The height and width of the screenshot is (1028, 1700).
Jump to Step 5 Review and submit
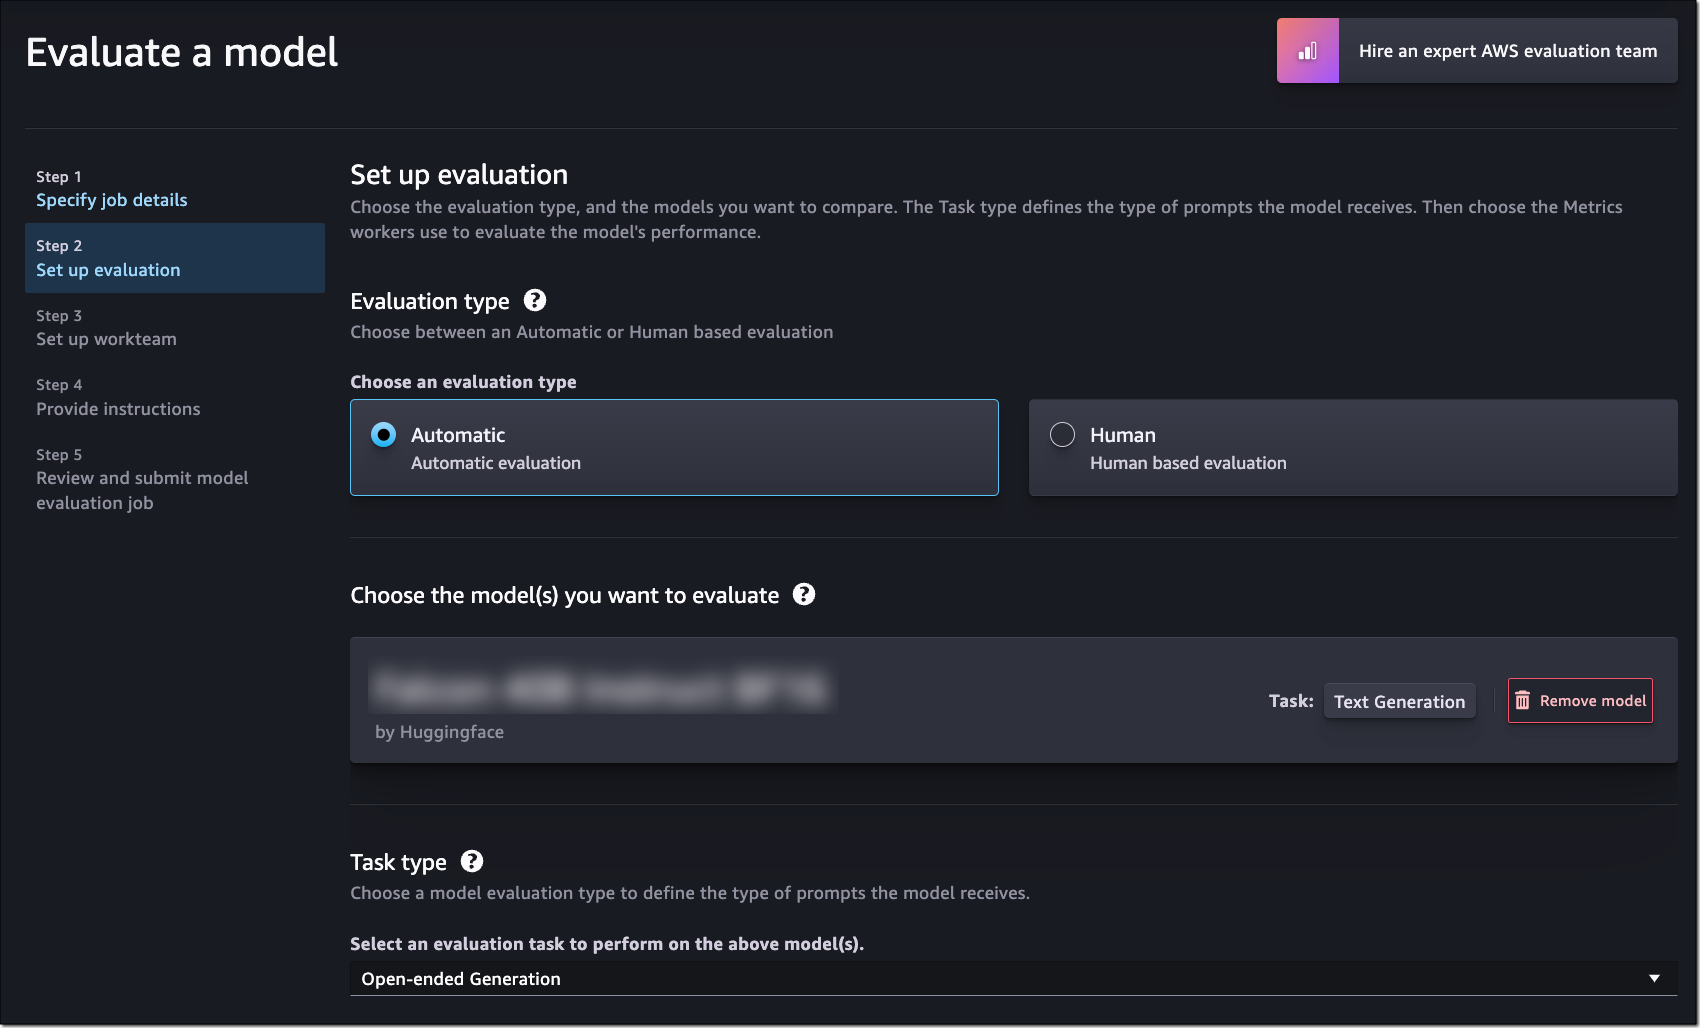(142, 490)
